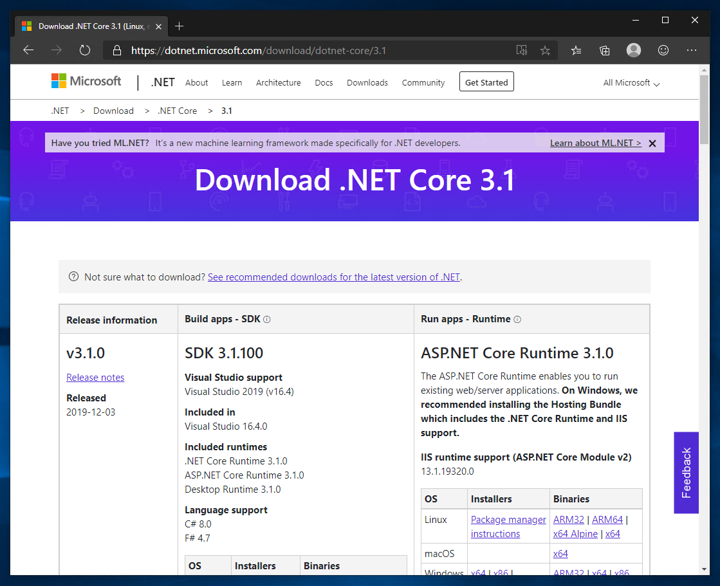Open the browser Settings and more menu
720x586 pixels.
point(692,50)
